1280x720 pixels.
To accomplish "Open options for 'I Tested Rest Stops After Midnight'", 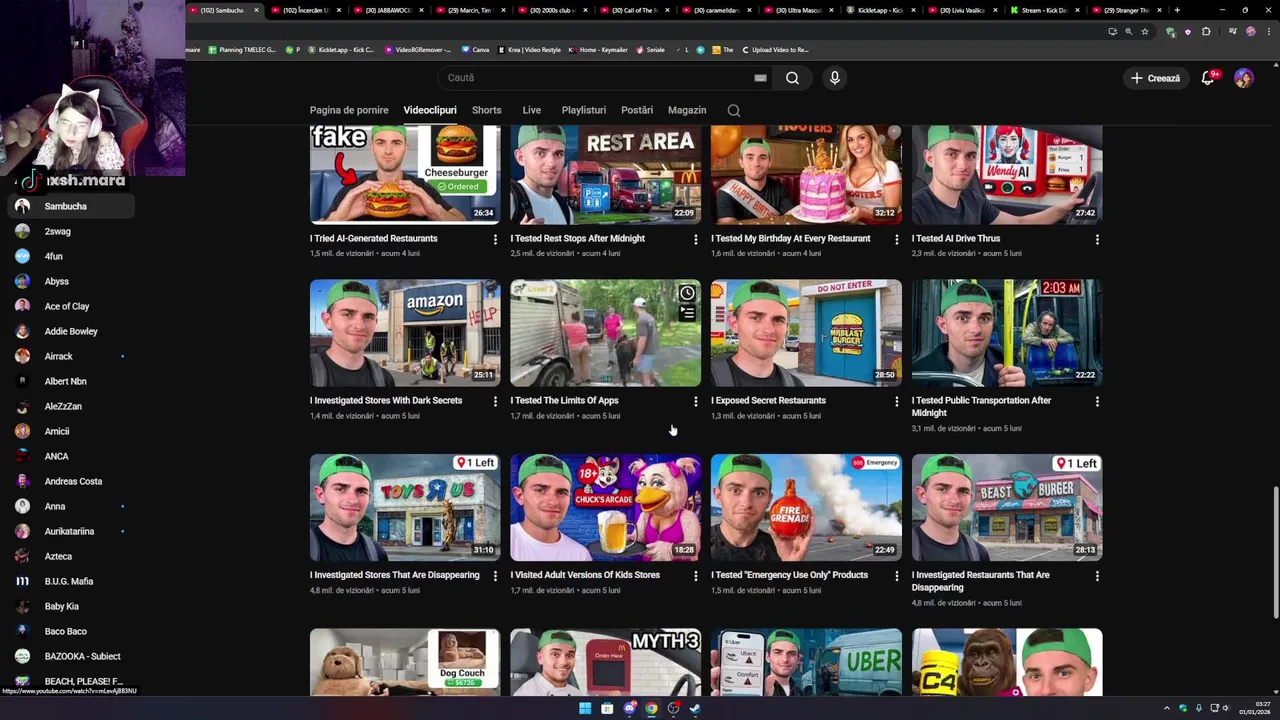I will coord(696,239).
